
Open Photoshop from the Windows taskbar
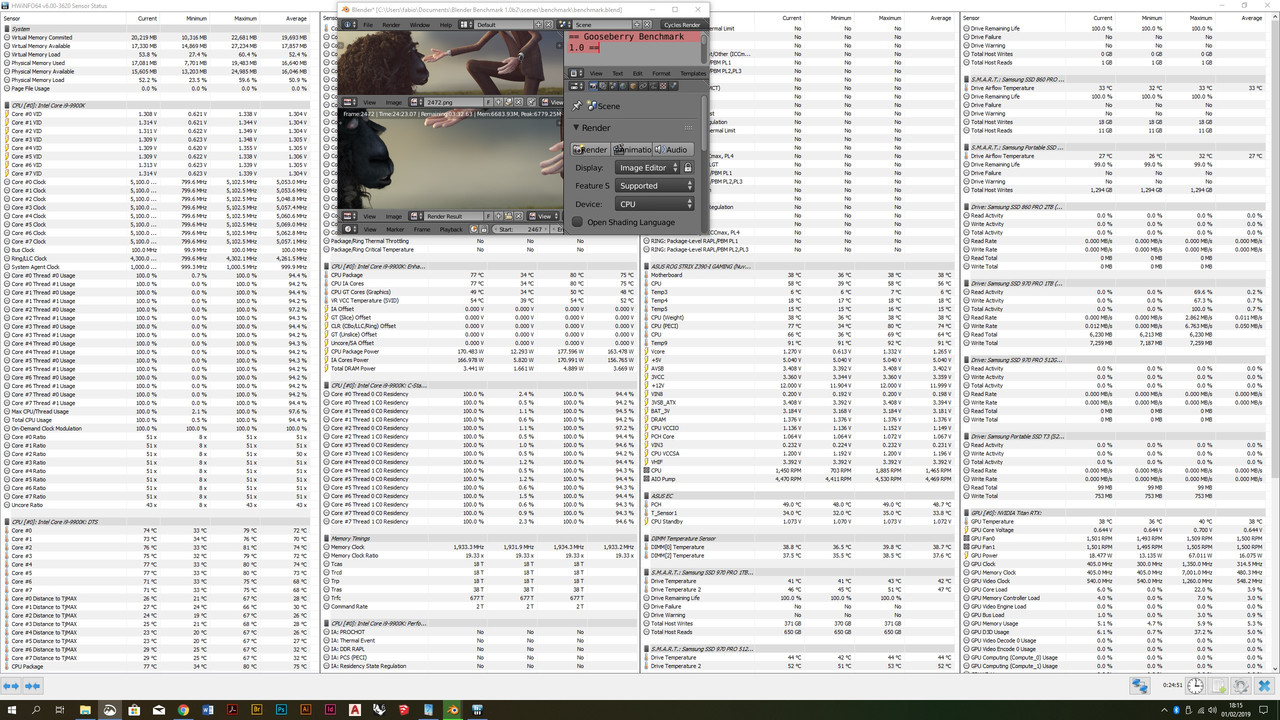282,710
